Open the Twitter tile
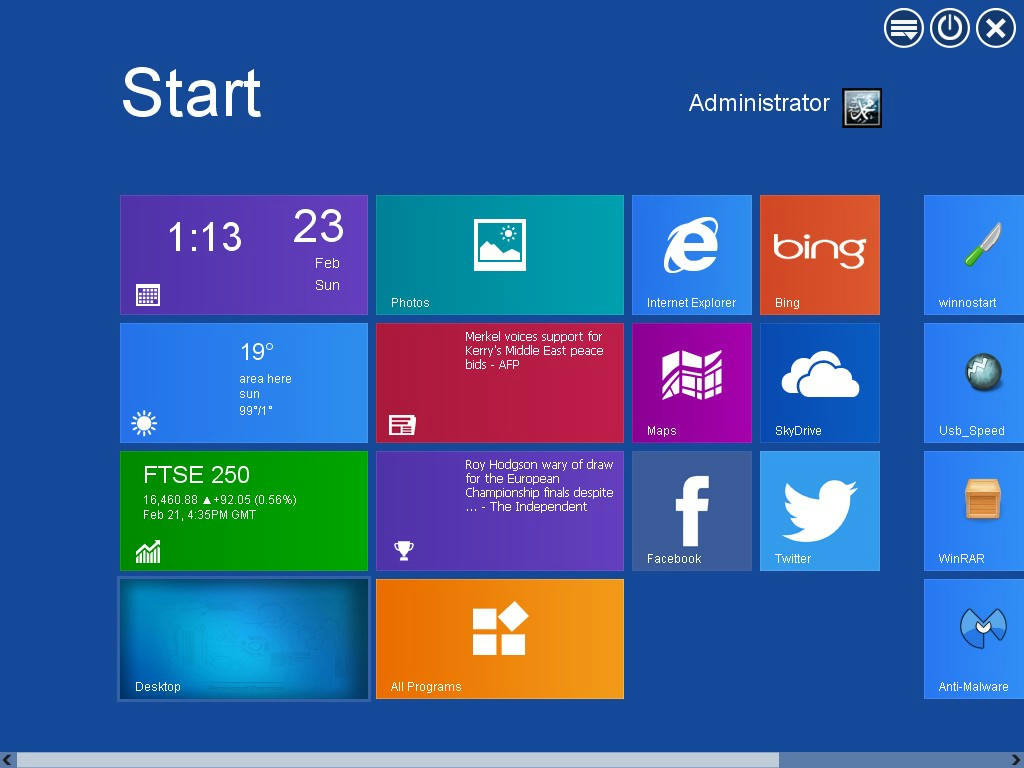Image resolution: width=1024 pixels, height=768 pixels. coord(820,511)
